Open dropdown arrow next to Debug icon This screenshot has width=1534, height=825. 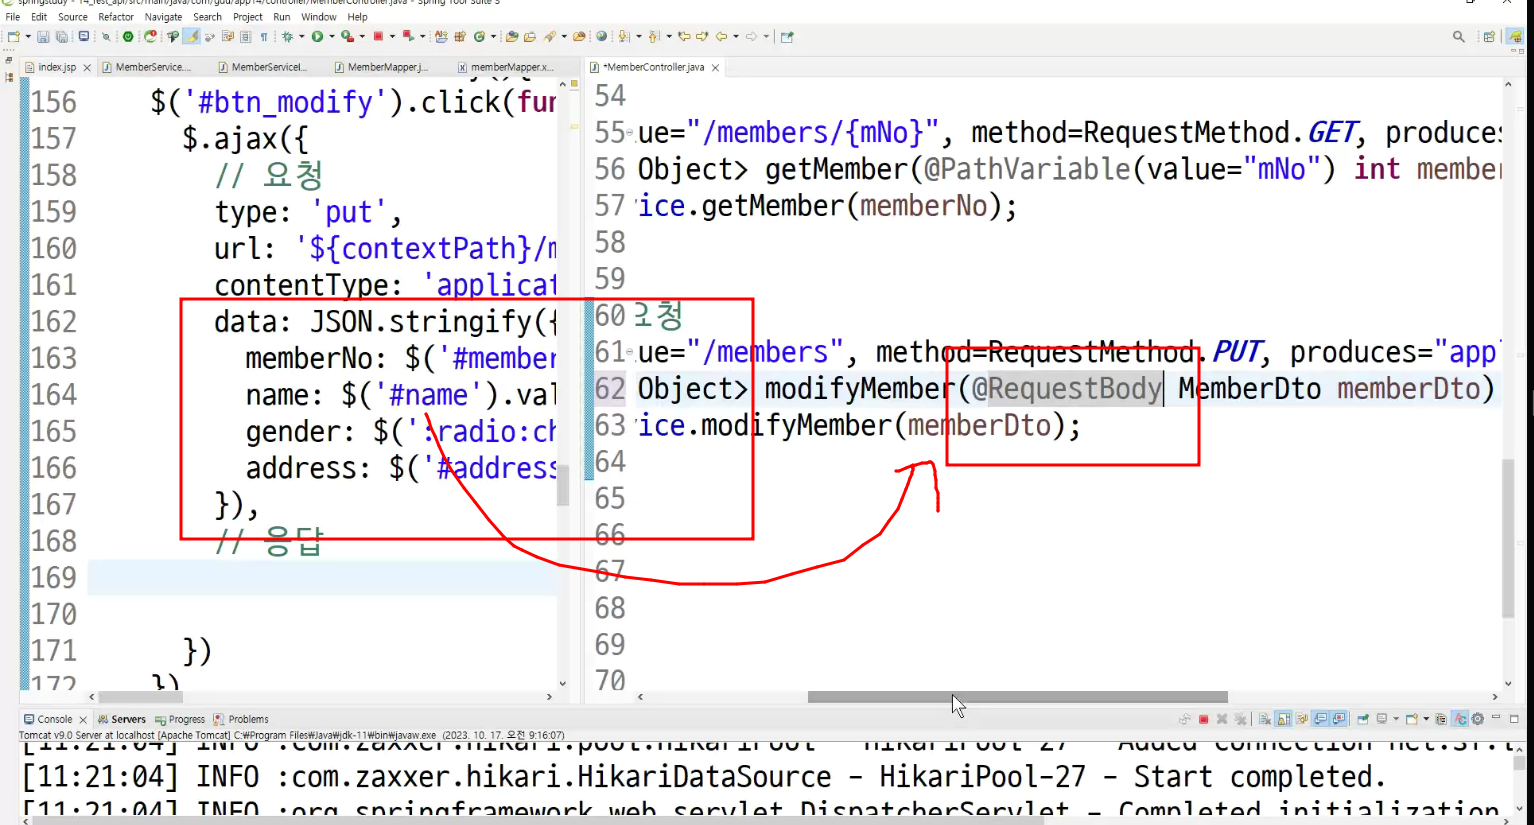point(301,37)
